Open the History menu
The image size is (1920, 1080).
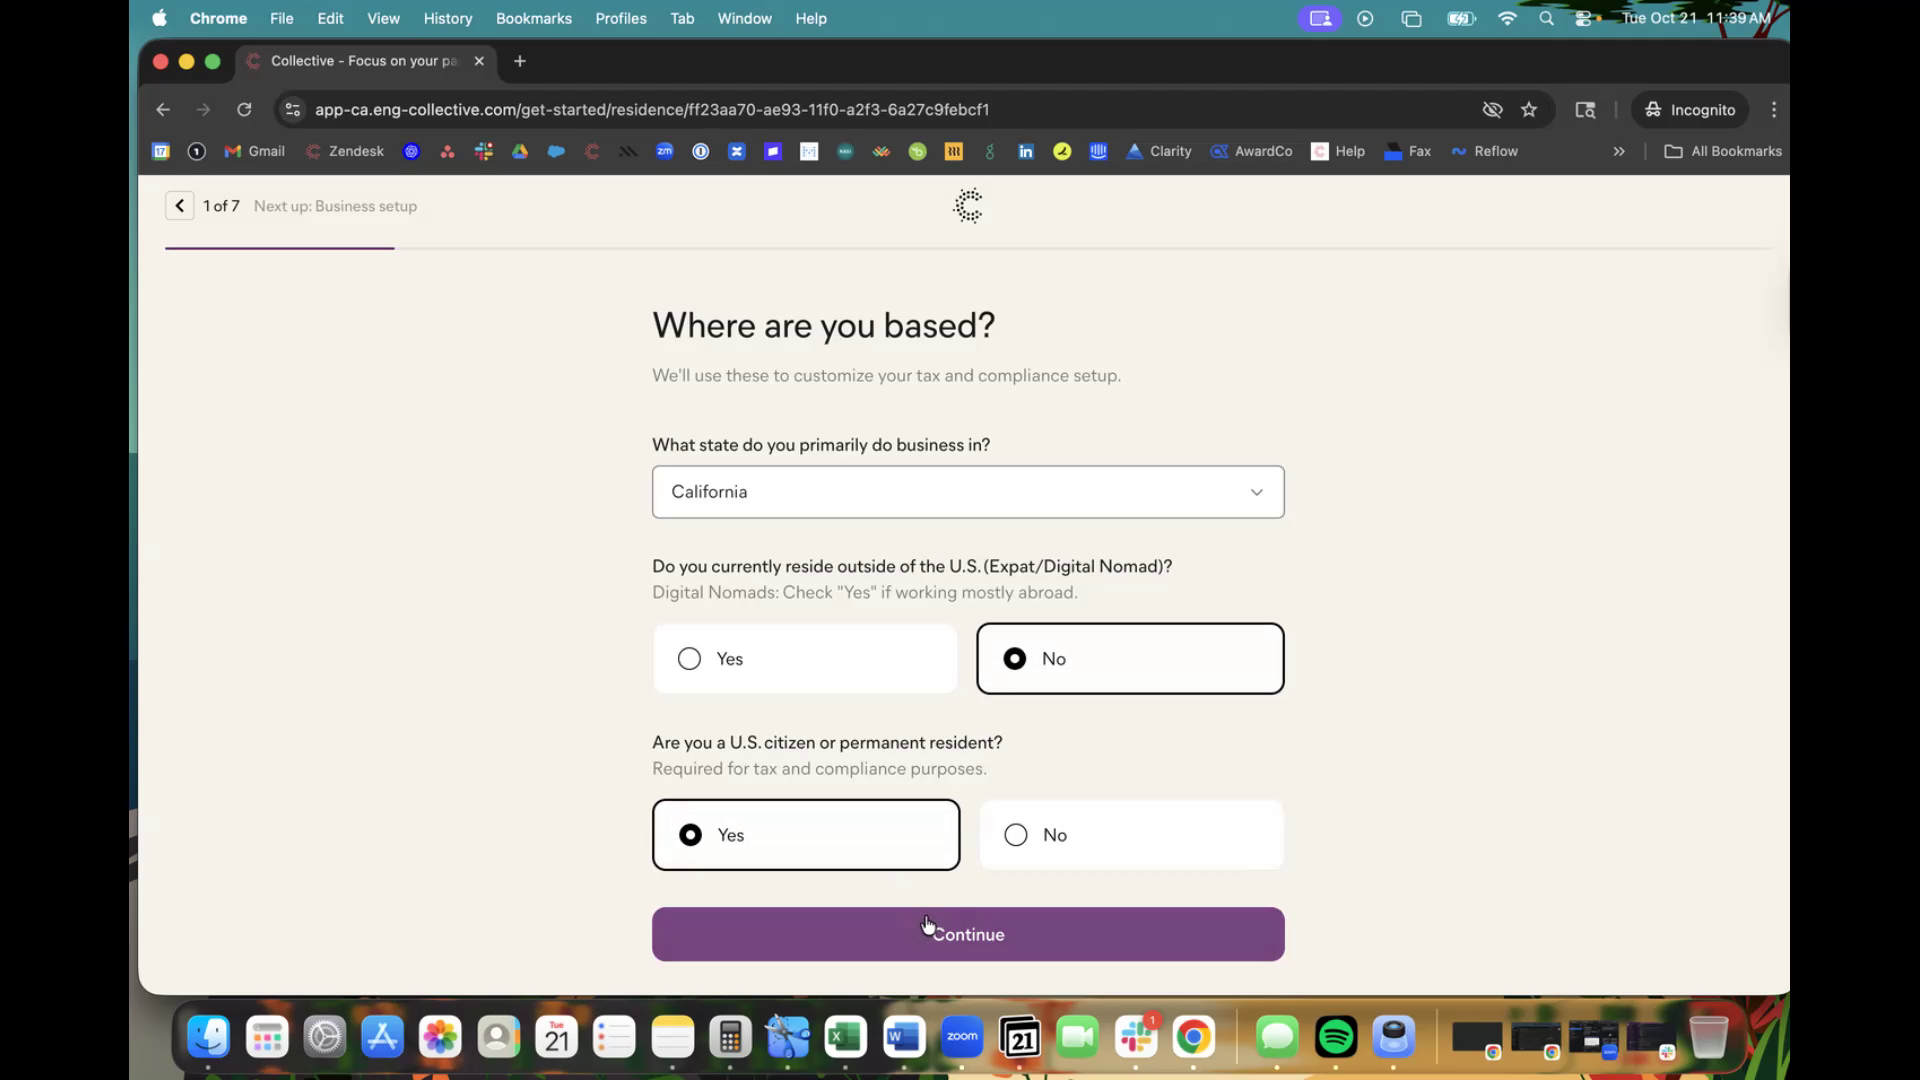coord(447,18)
